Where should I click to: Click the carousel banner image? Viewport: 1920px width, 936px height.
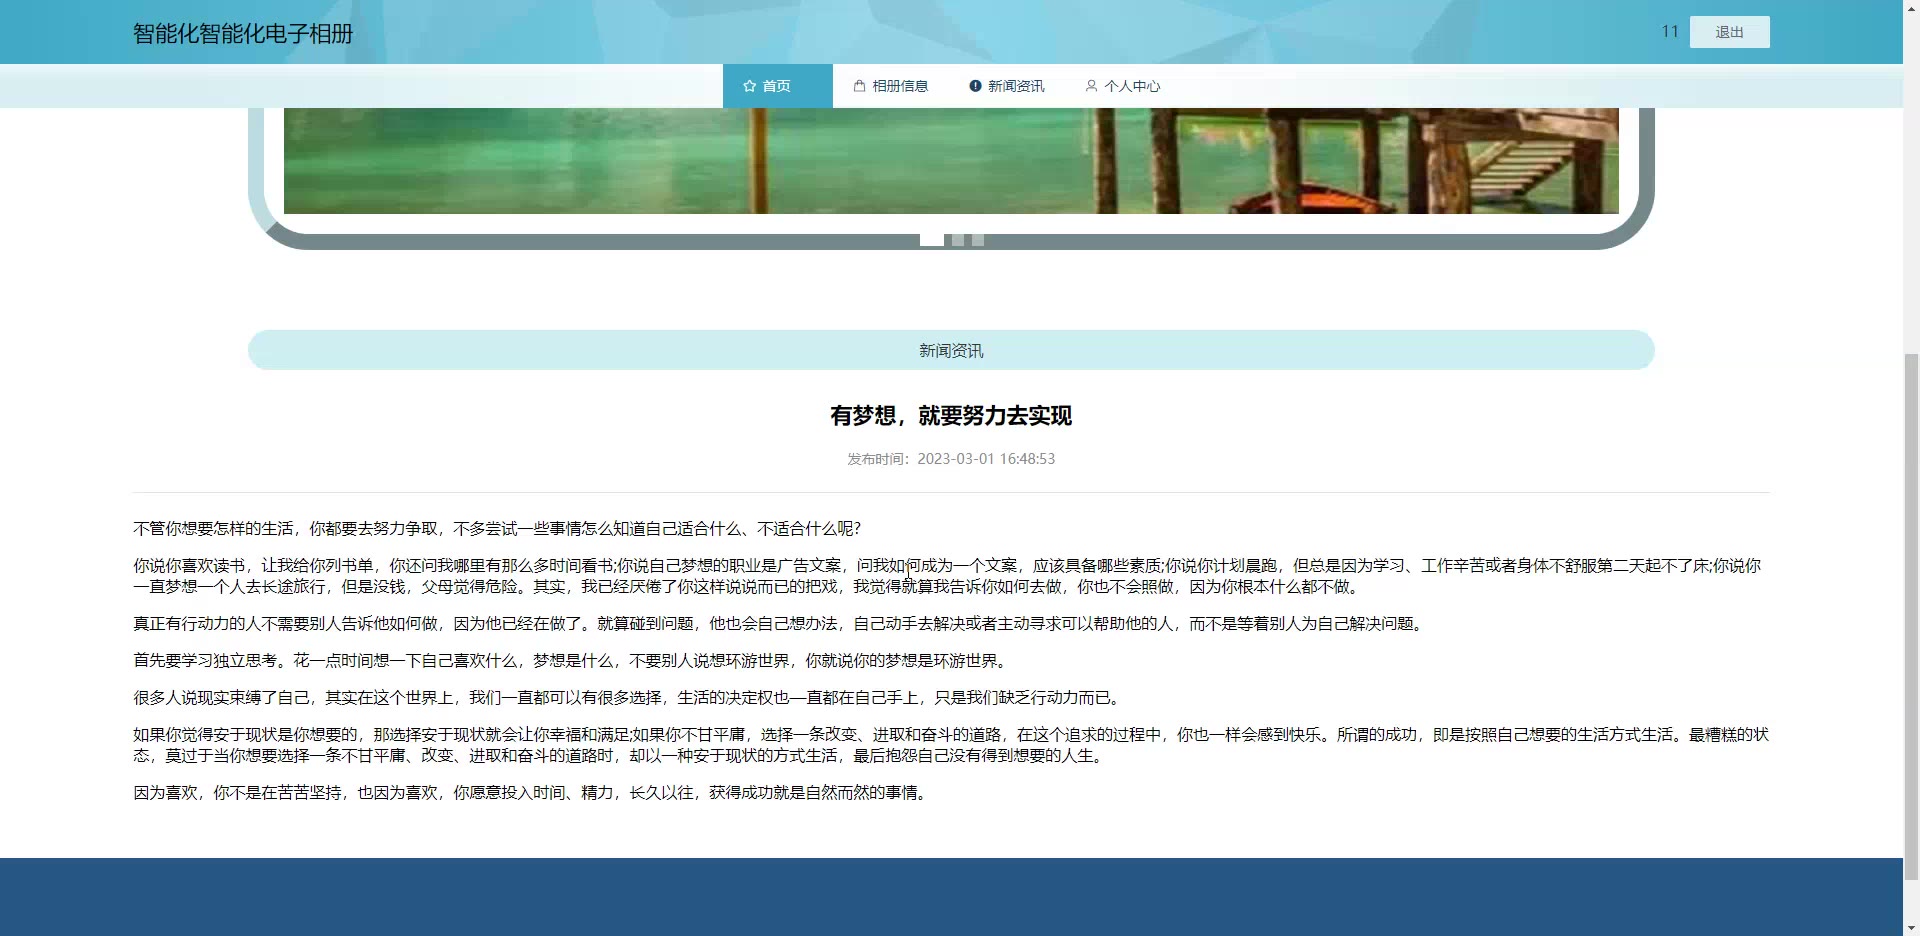point(951,160)
